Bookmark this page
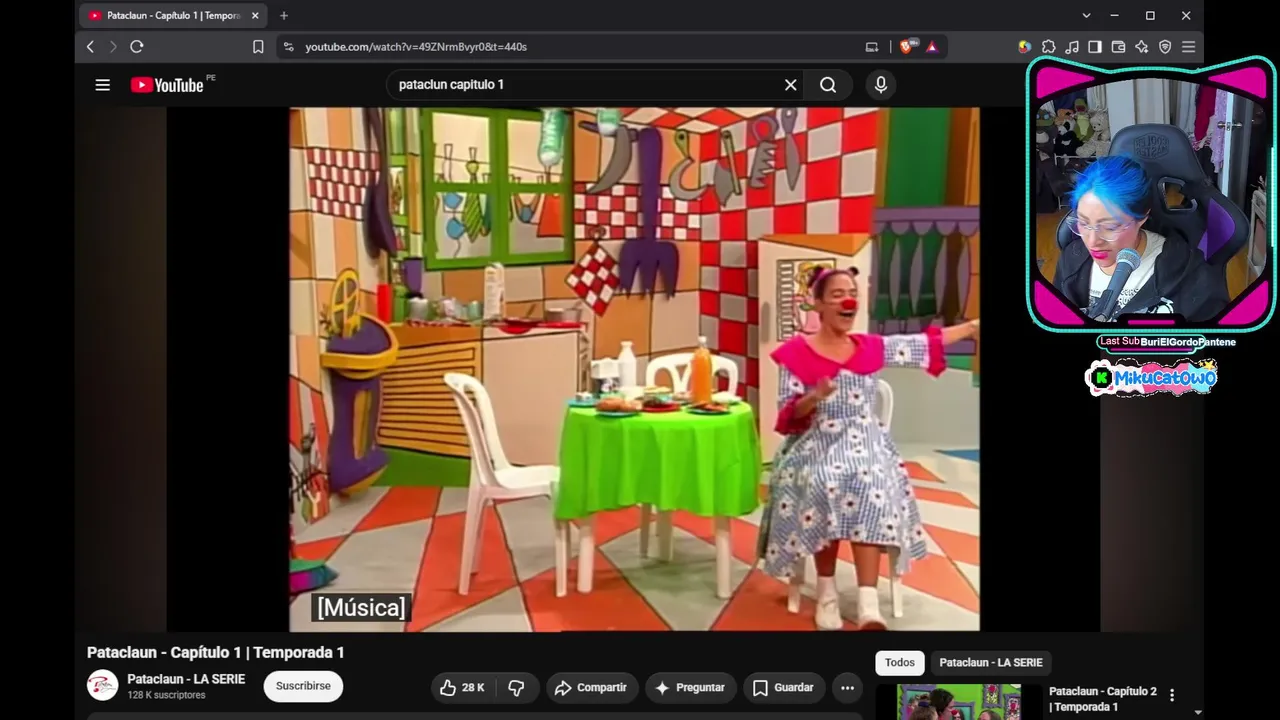 click(x=258, y=47)
